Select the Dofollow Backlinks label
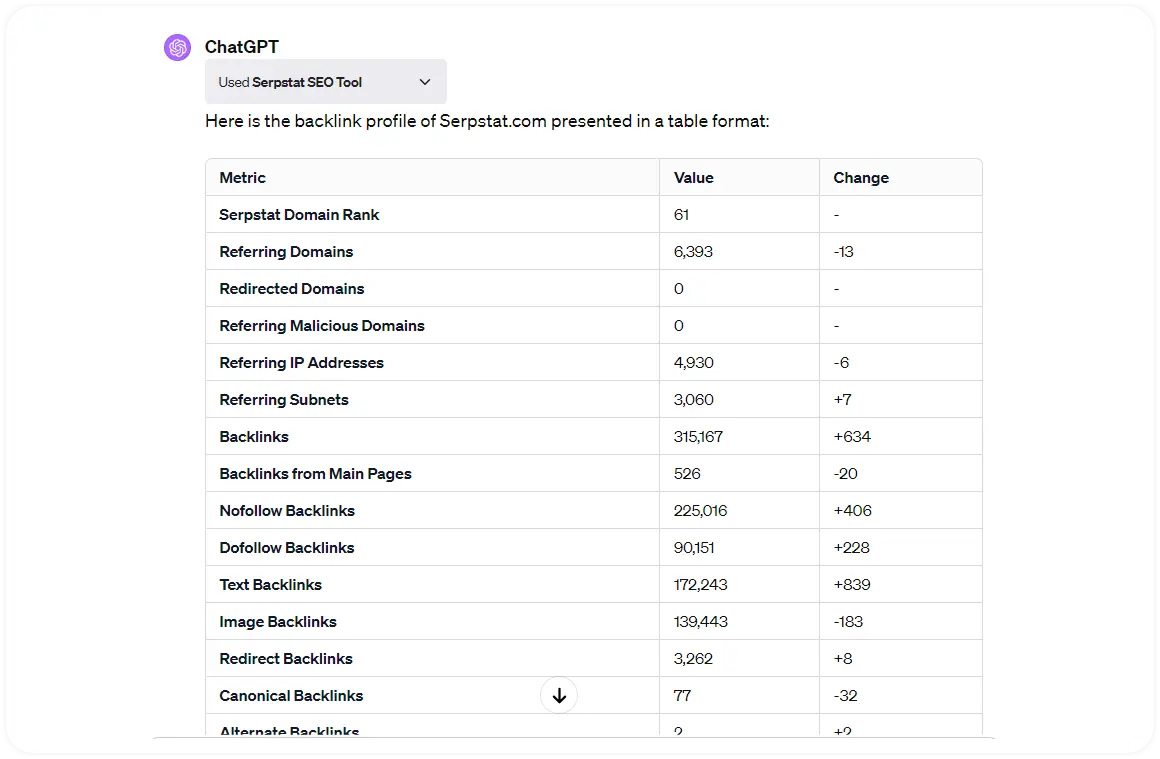The height and width of the screenshot is (759, 1160). [287, 547]
